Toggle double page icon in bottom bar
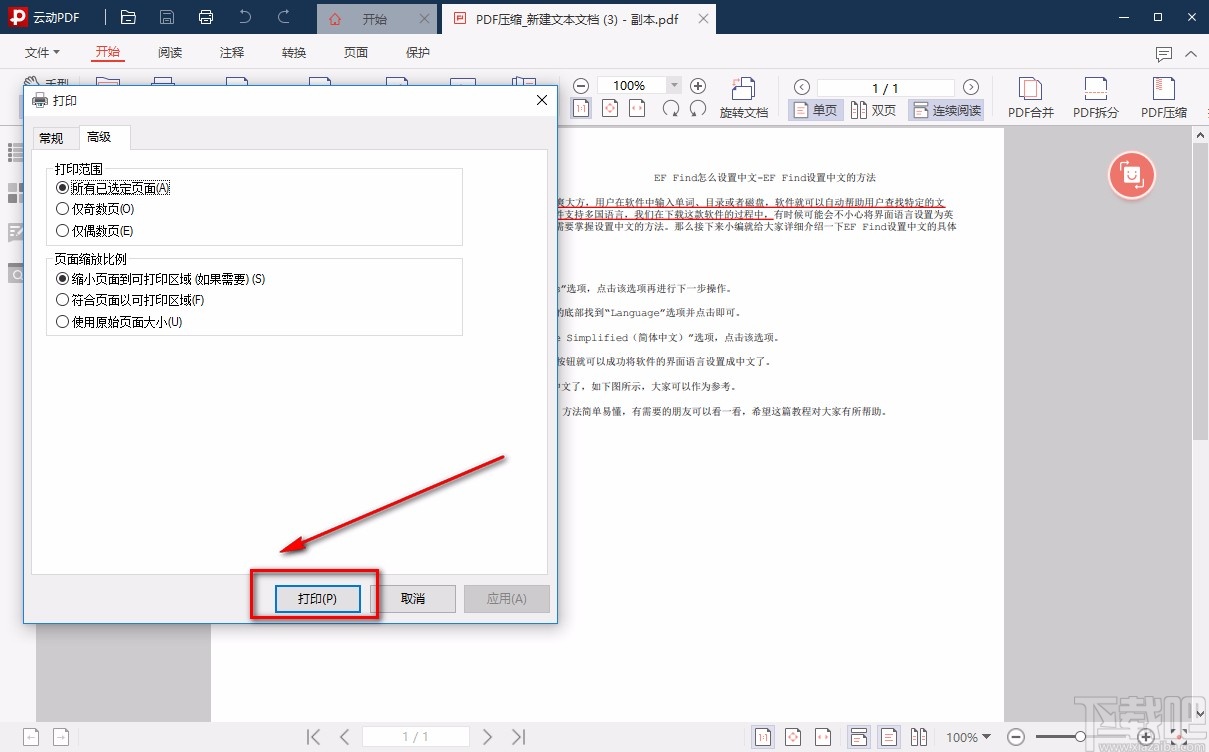Viewport: 1209px width, 752px height. 919,737
